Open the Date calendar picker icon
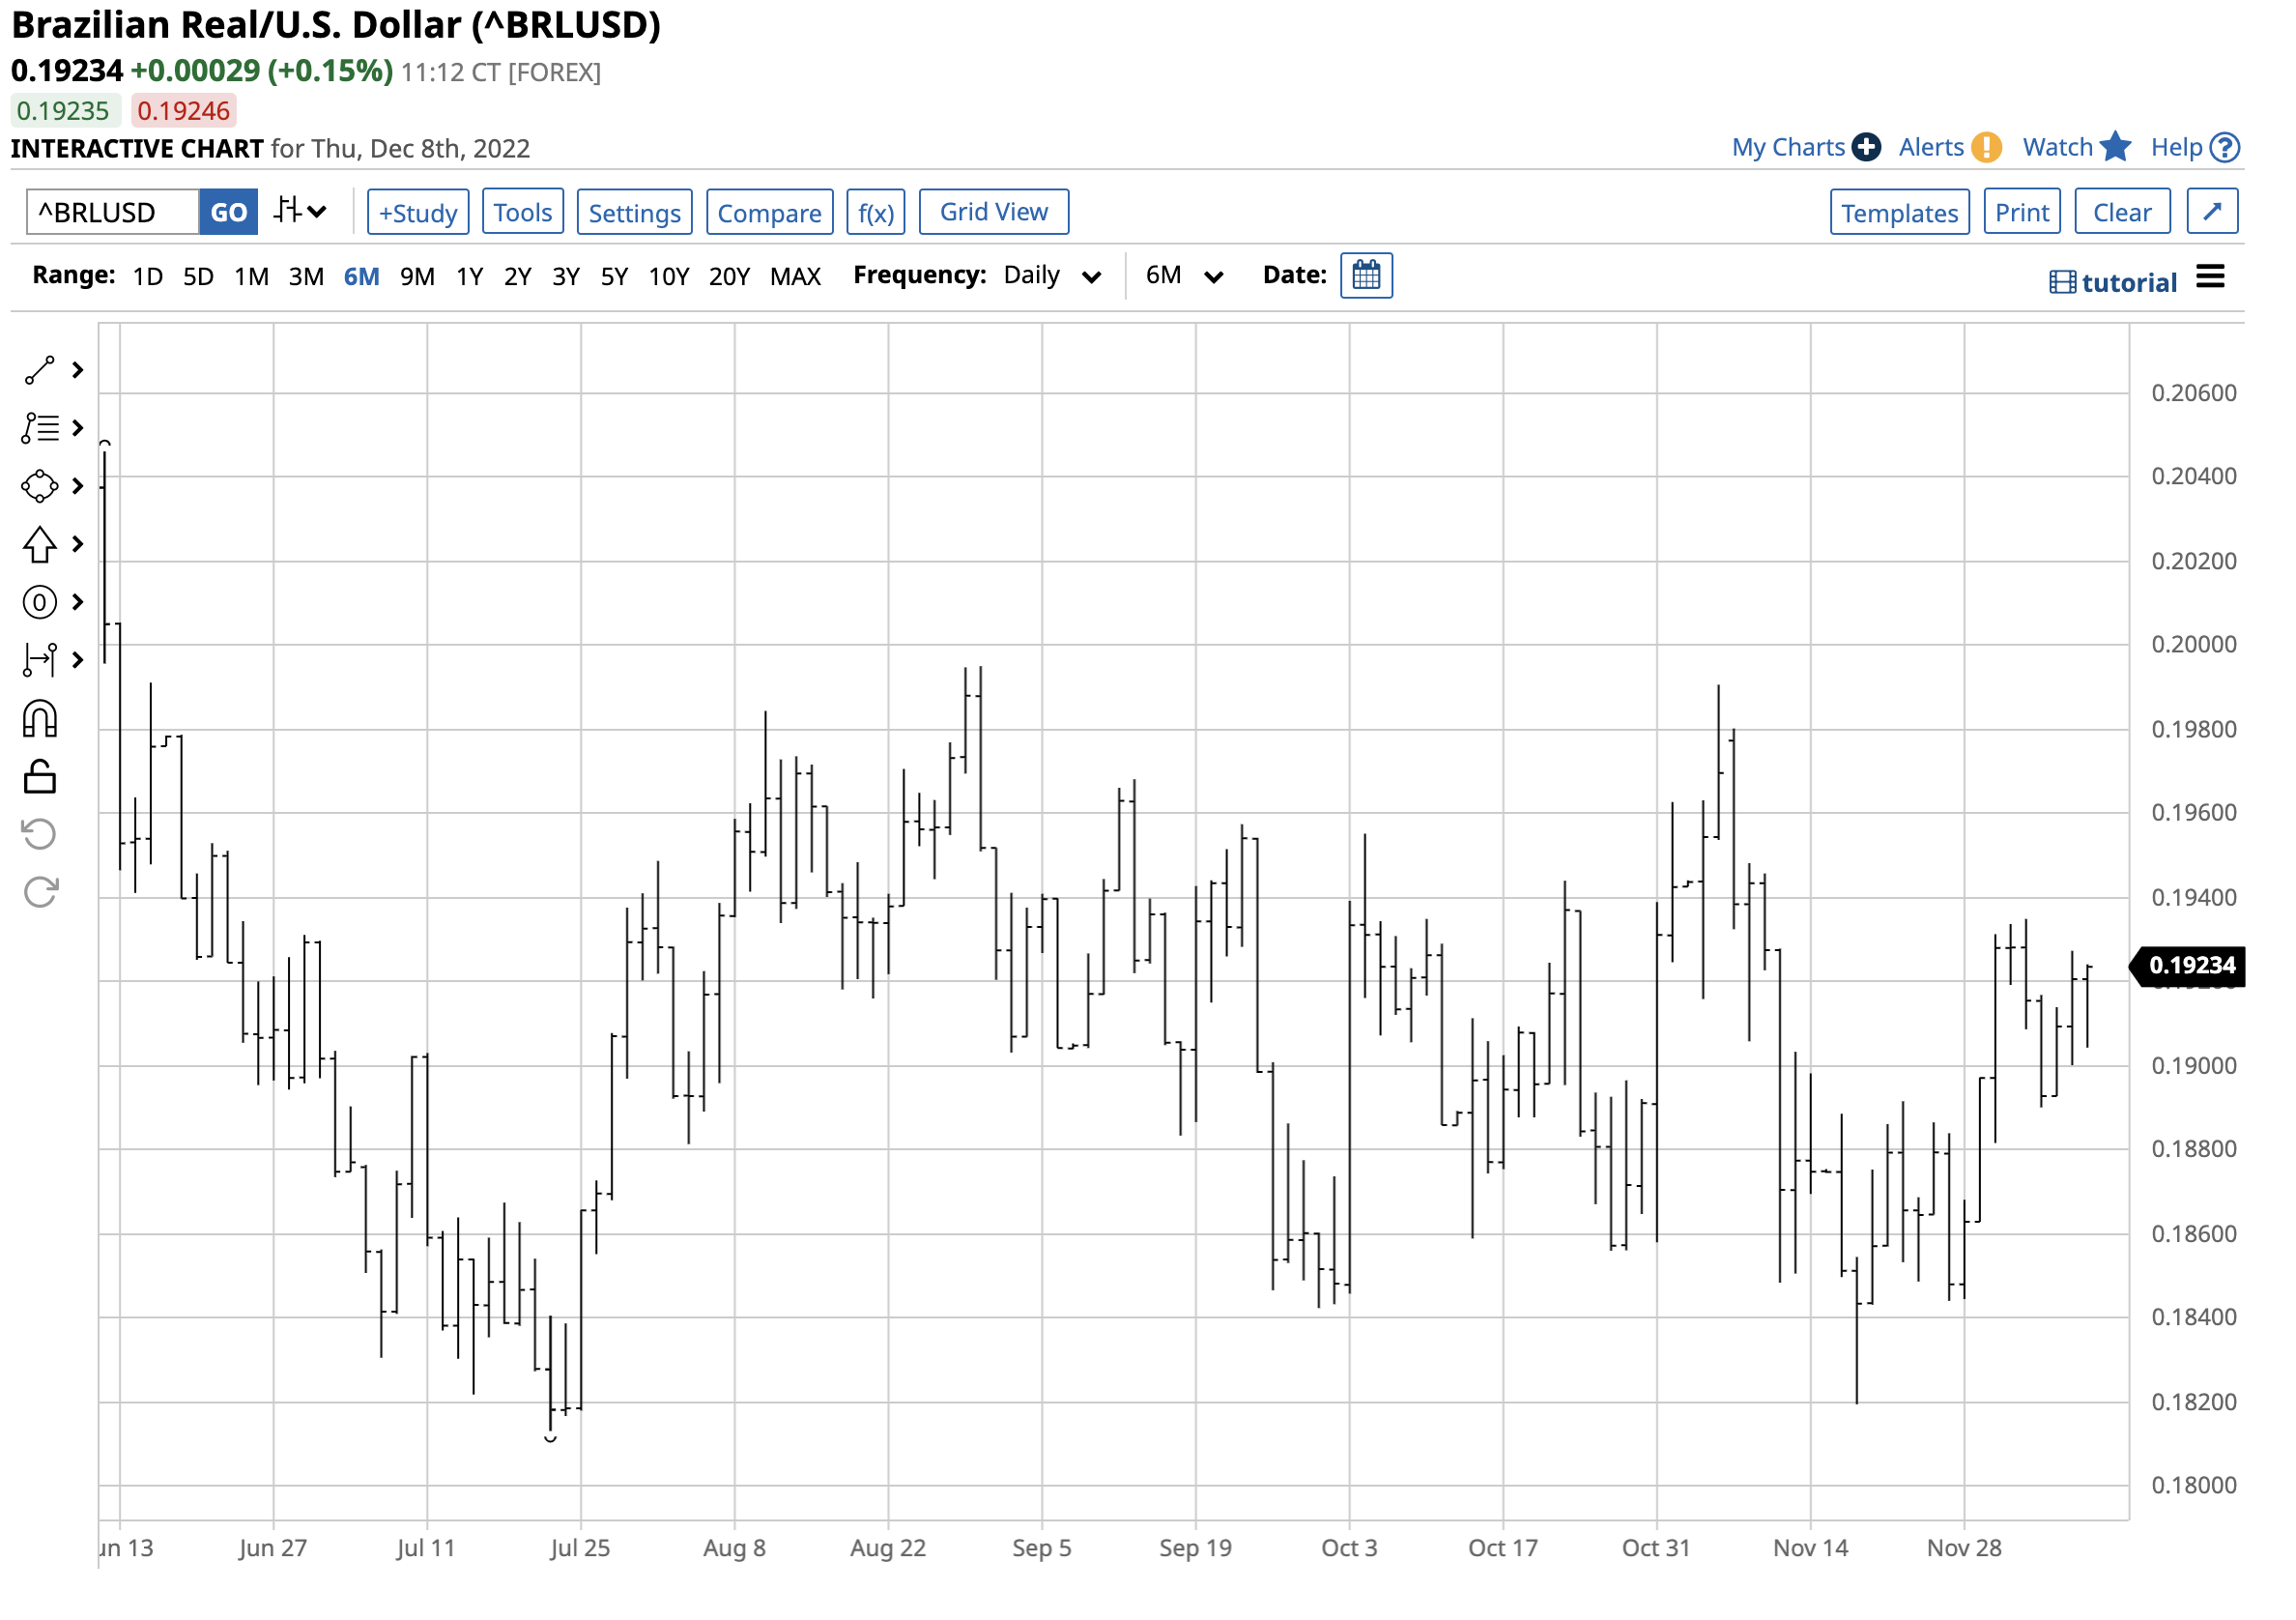Image resolution: width=2296 pixels, height=1620 pixels. pos(1367,275)
